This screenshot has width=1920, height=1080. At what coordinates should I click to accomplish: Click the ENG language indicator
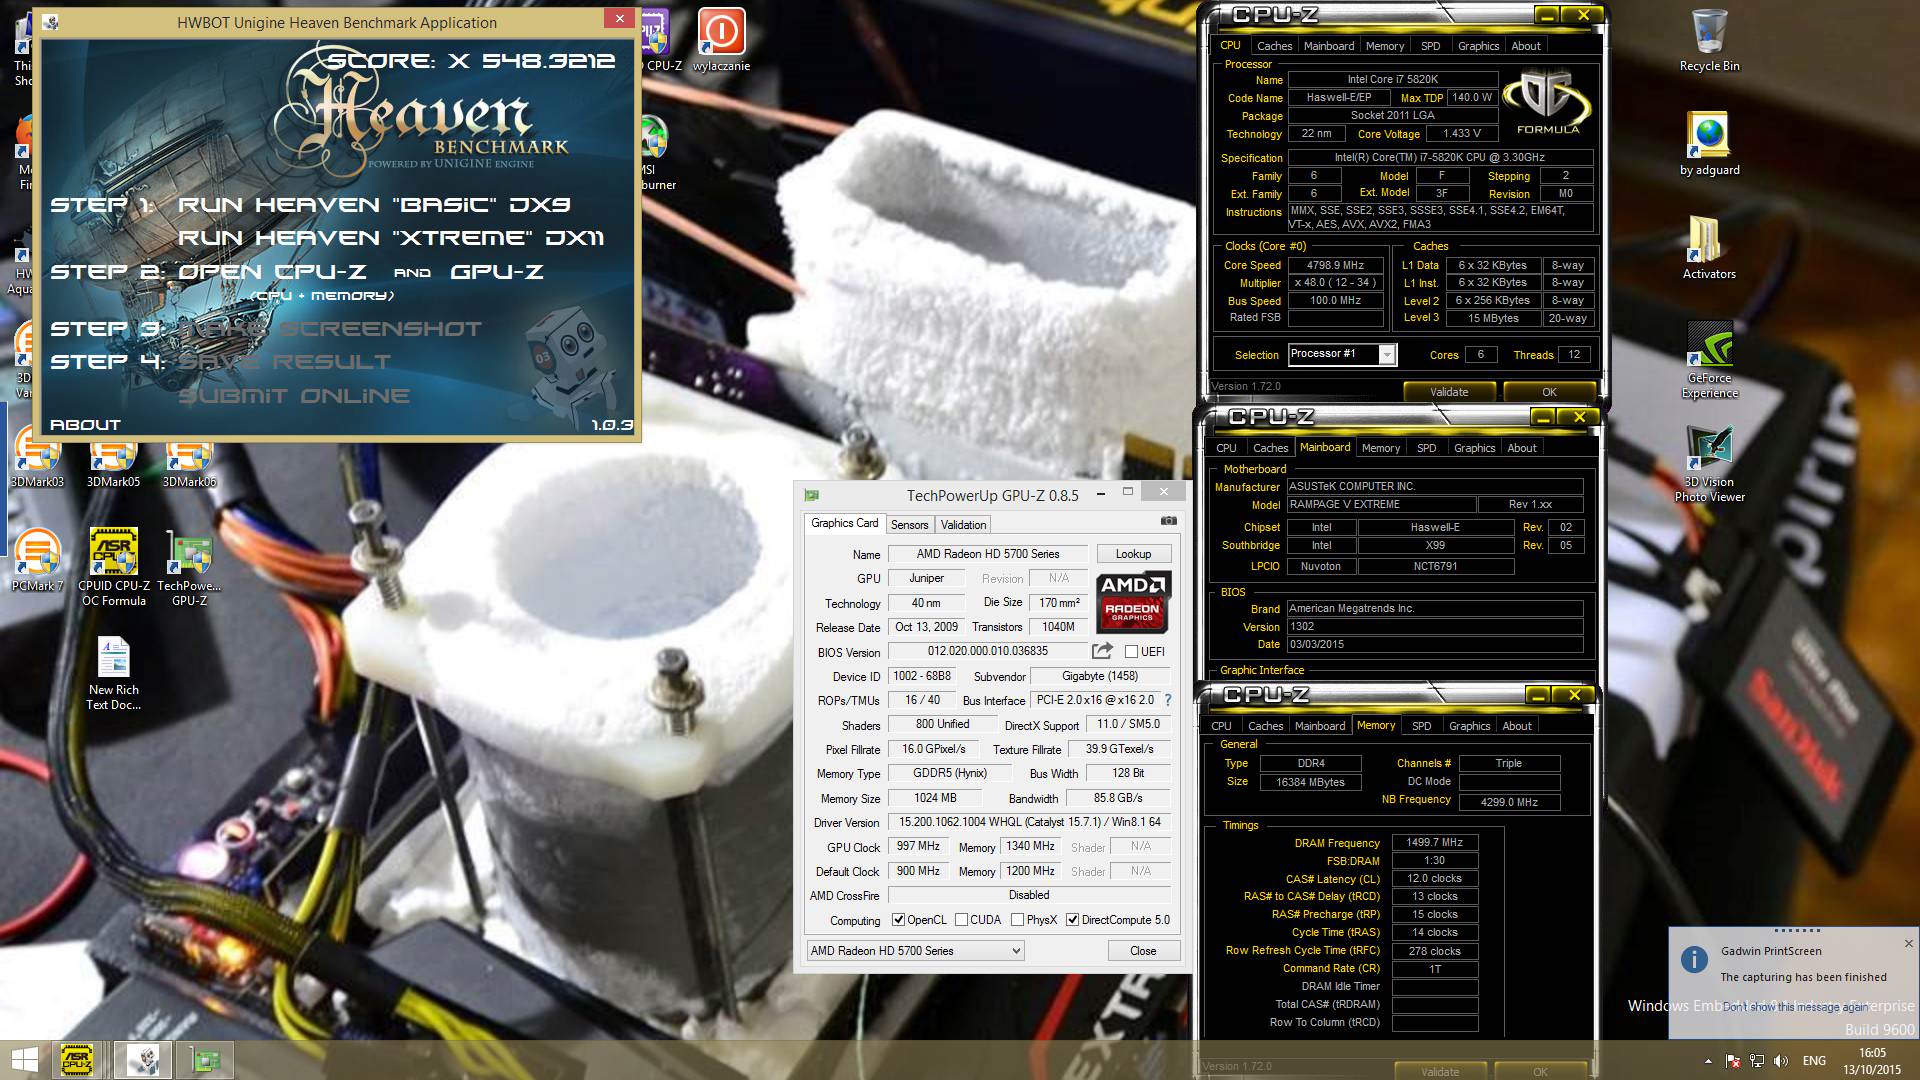[x=1814, y=1061]
